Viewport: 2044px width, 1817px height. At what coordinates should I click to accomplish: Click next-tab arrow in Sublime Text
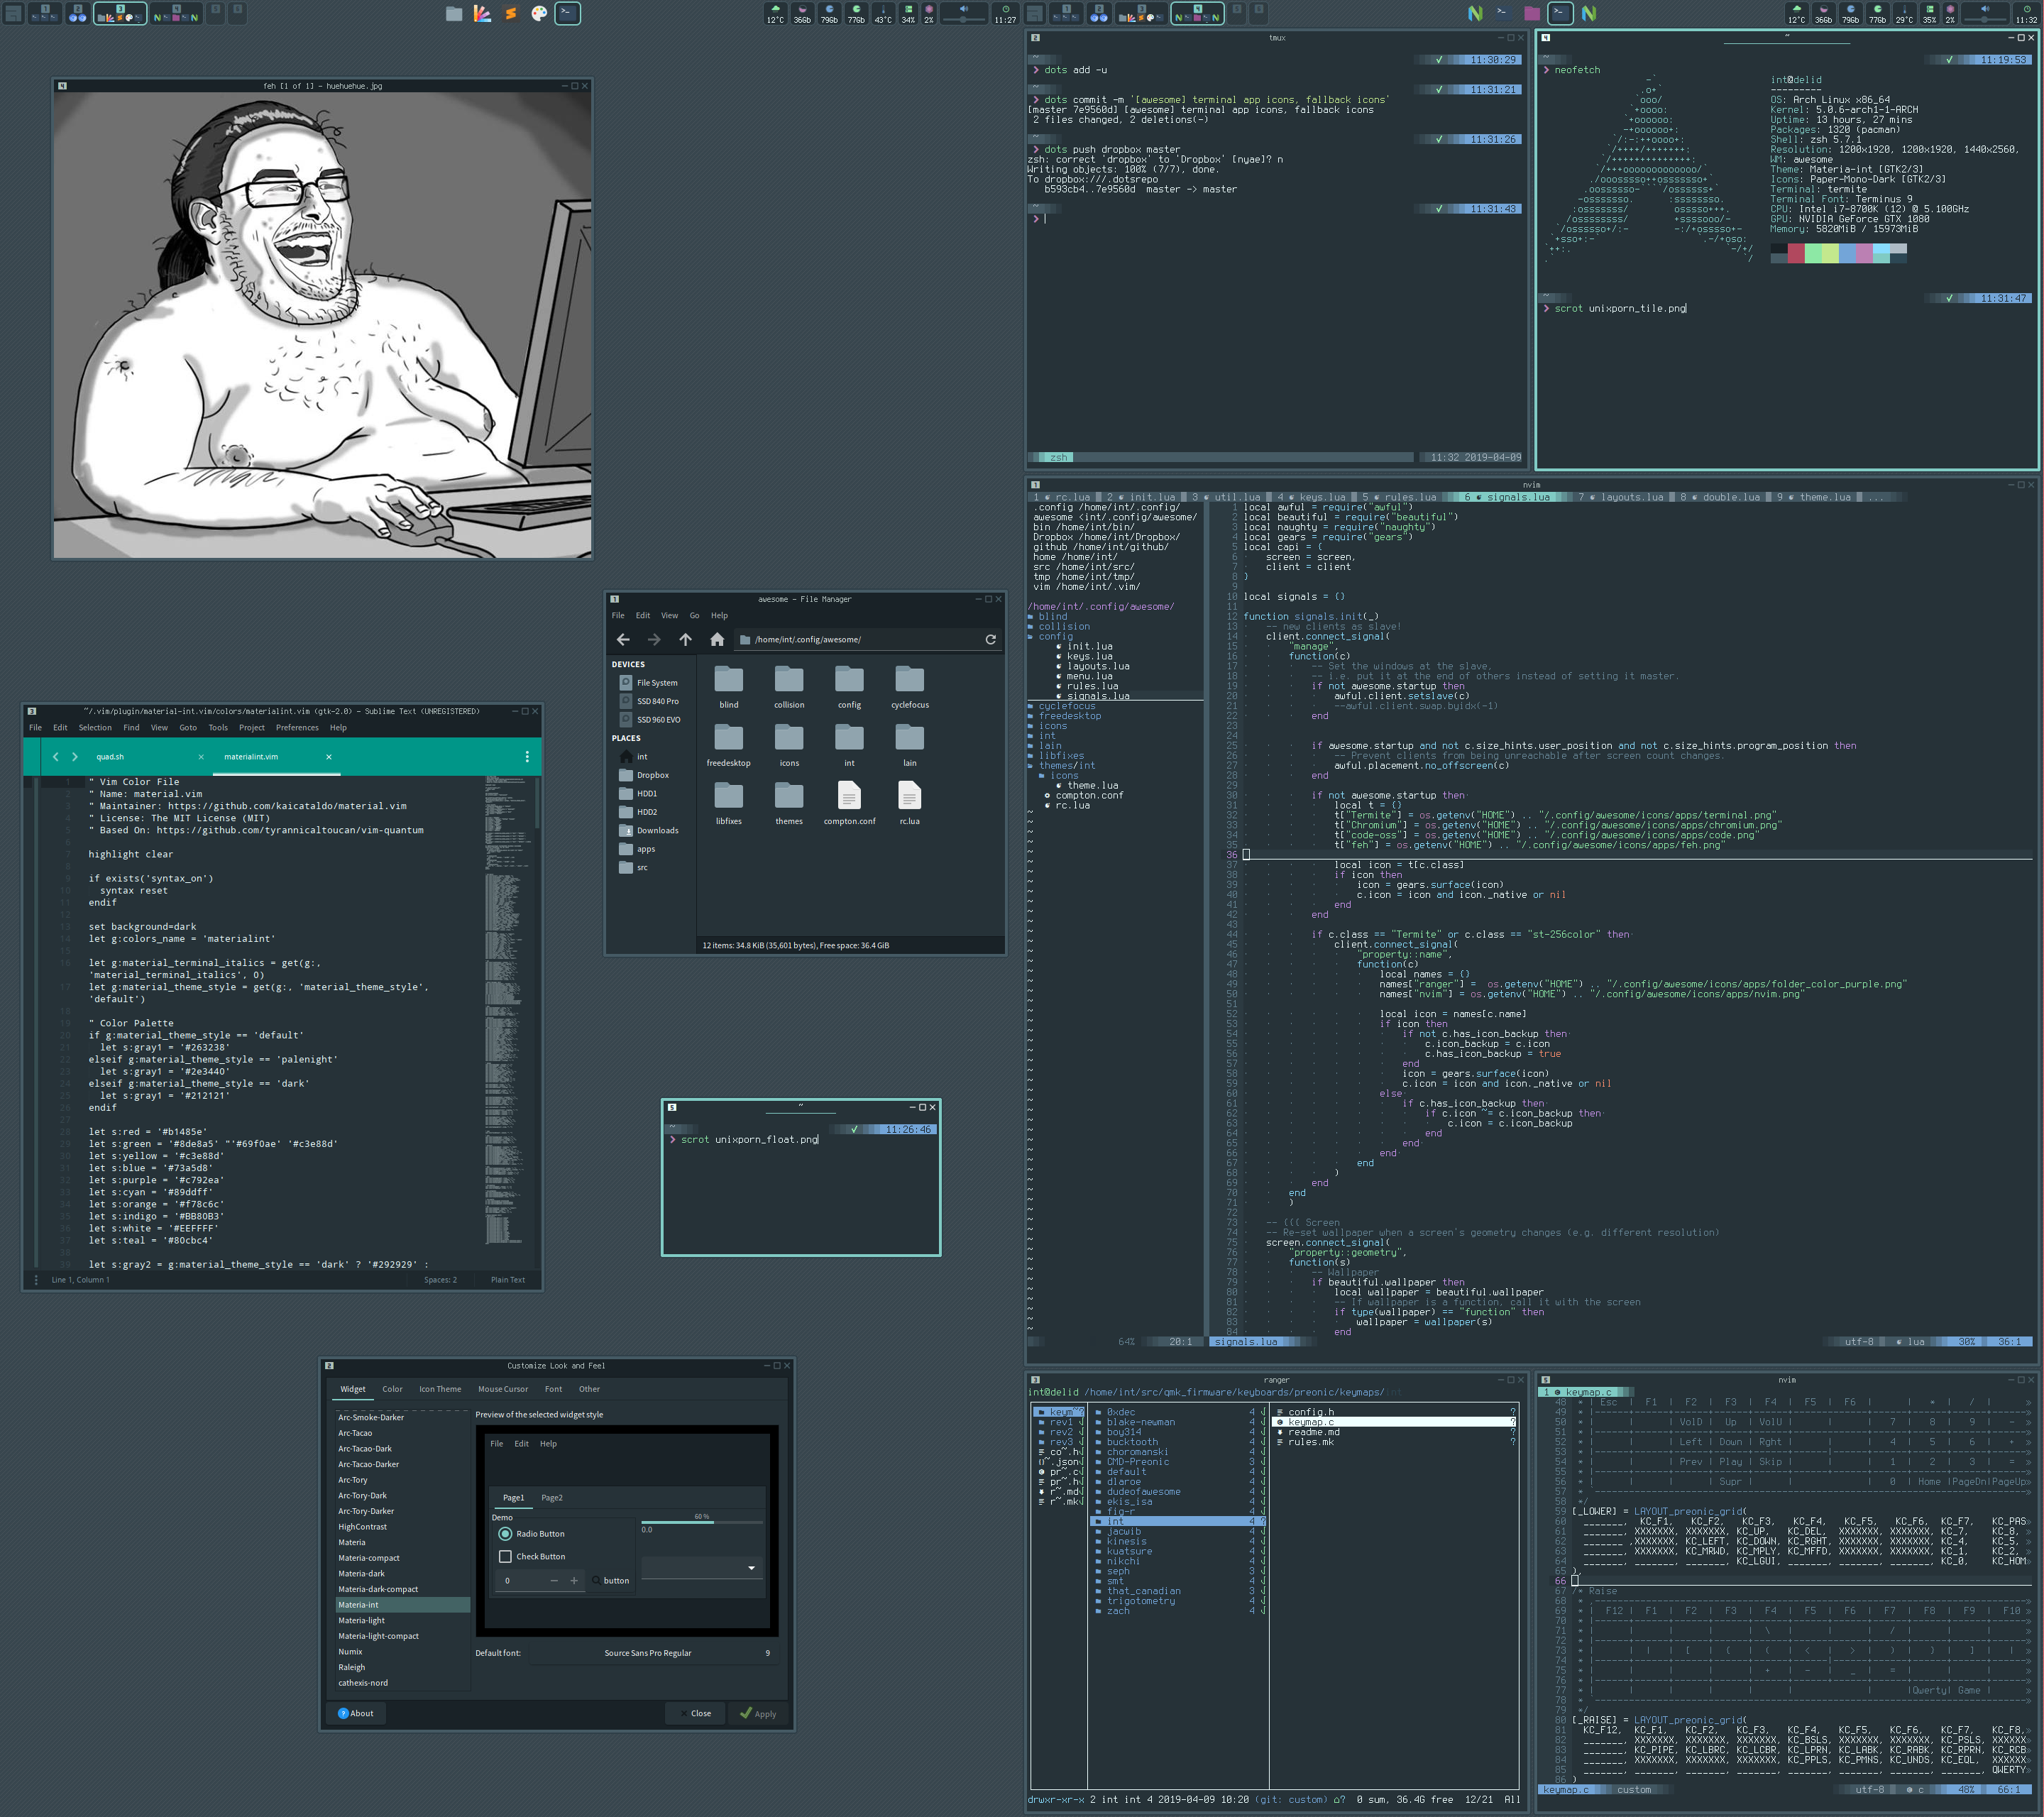pyautogui.click(x=75, y=757)
